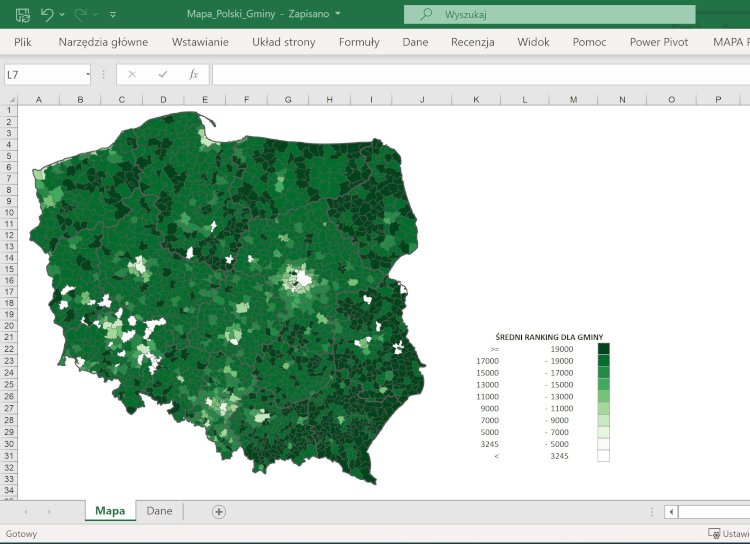
Task: Click horizontal scrollbar left arrow
Action: 672,511
